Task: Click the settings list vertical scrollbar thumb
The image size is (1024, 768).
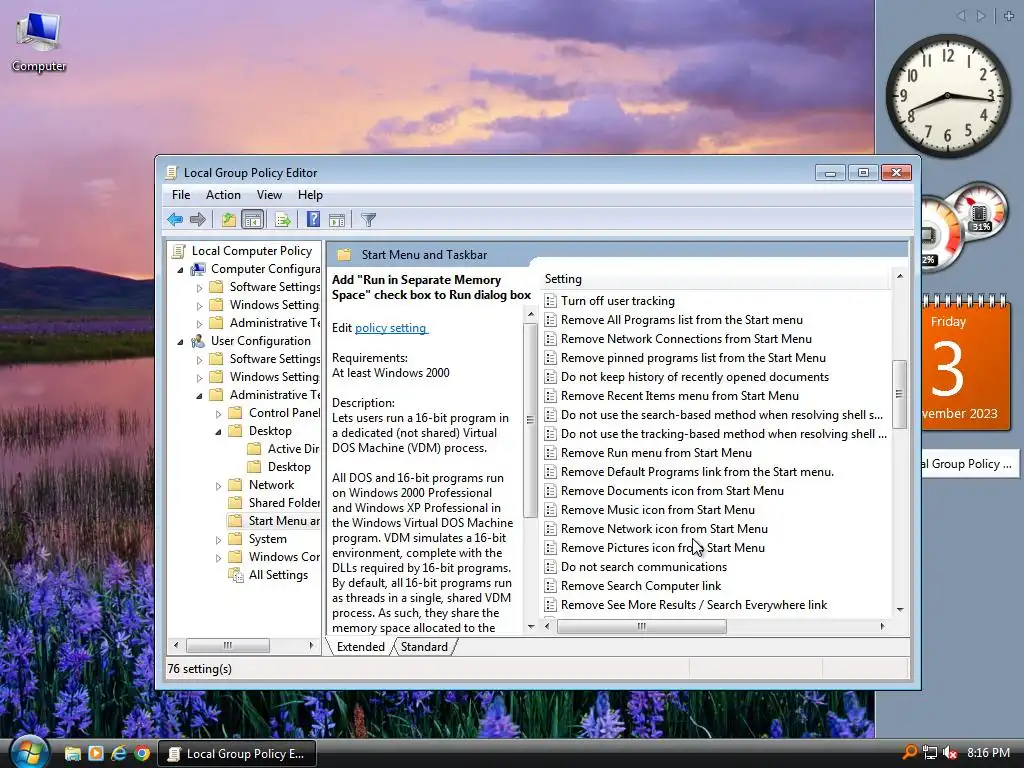Action: click(899, 394)
